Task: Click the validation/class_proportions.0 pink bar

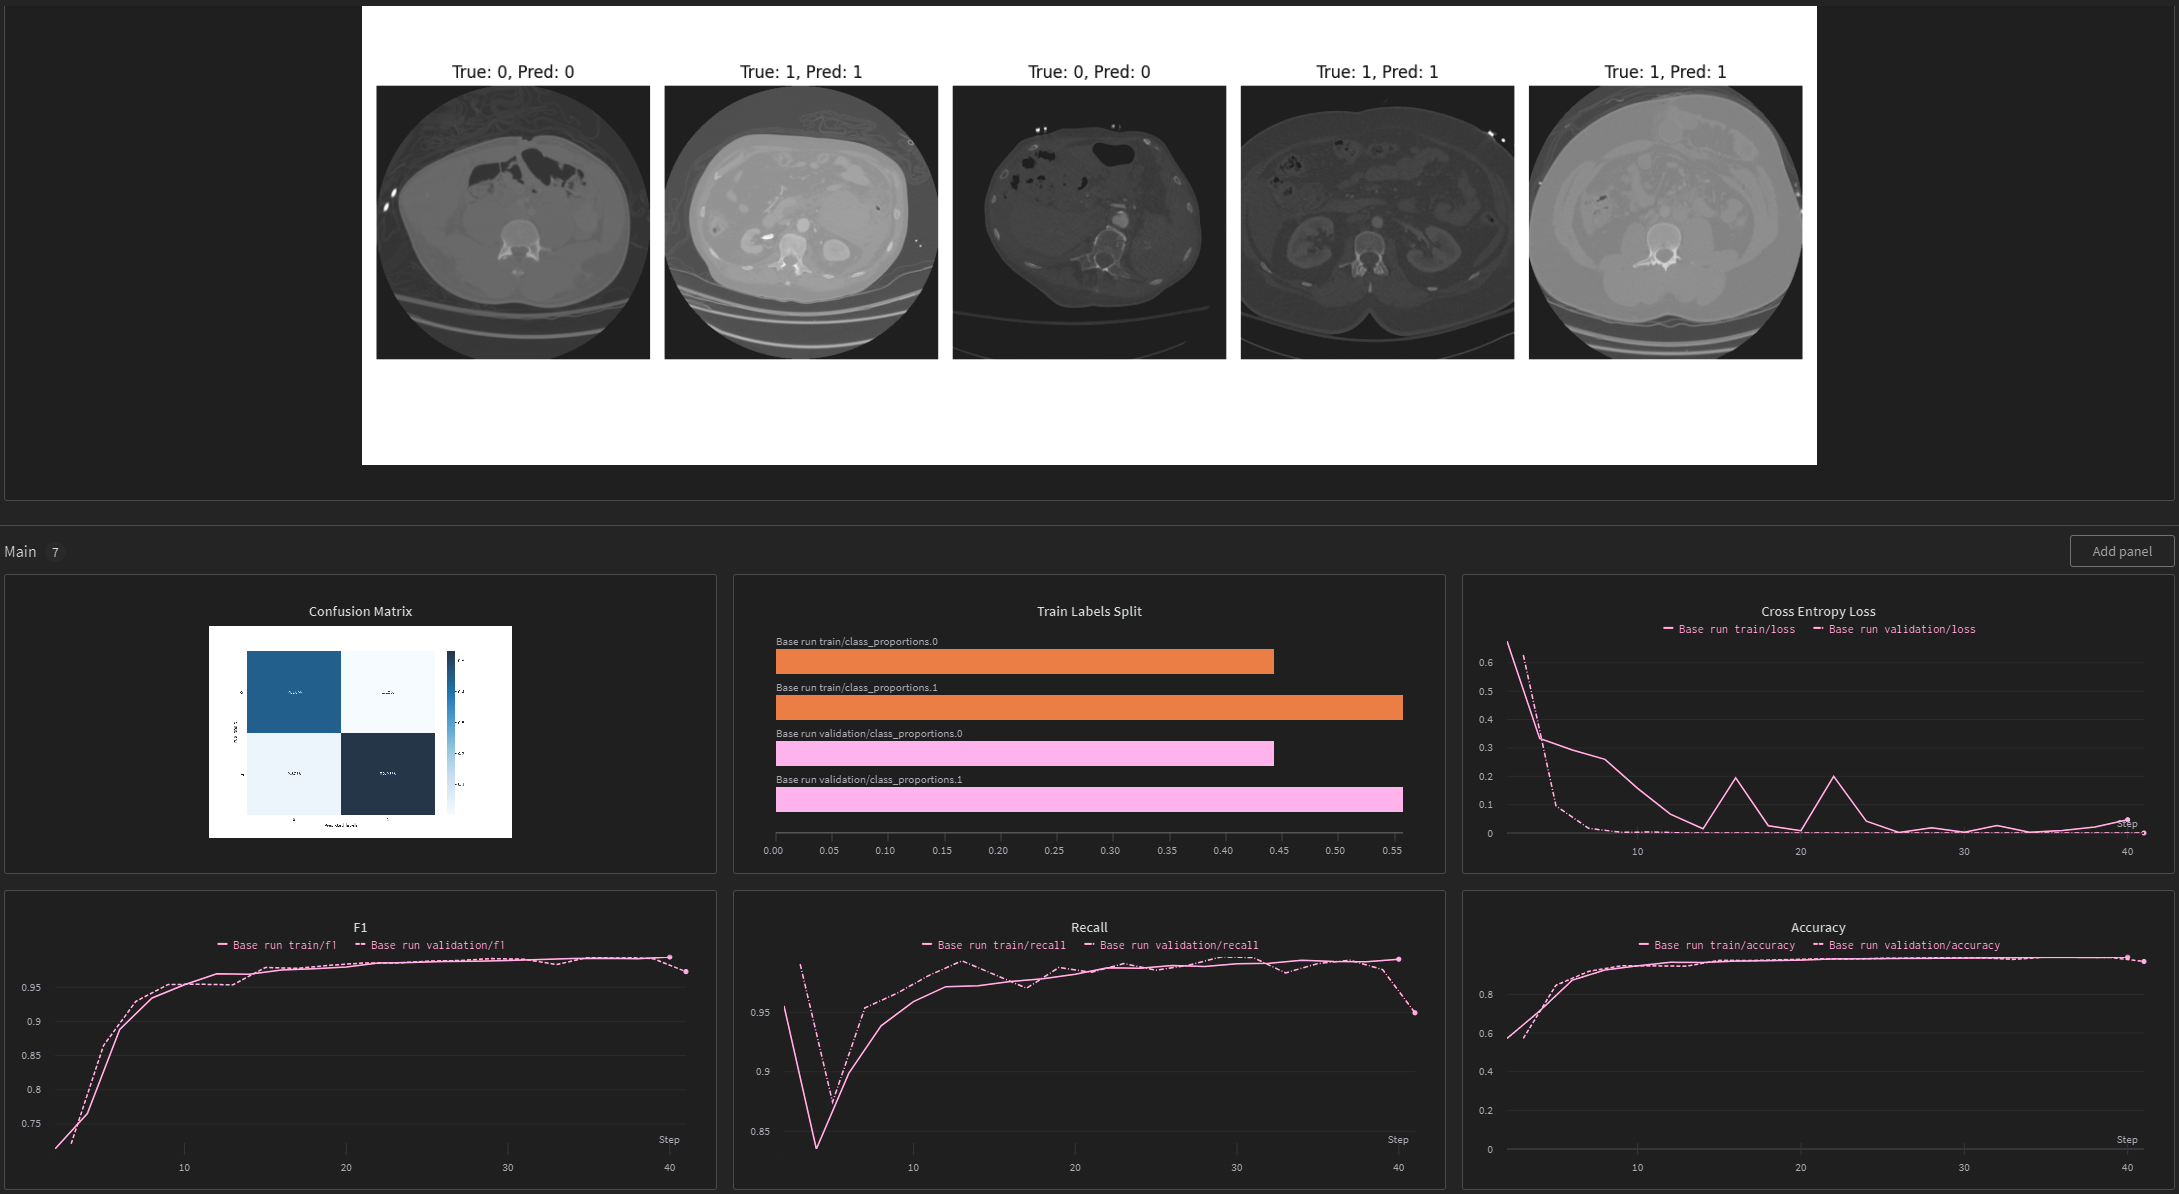Action: [x=1025, y=754]
